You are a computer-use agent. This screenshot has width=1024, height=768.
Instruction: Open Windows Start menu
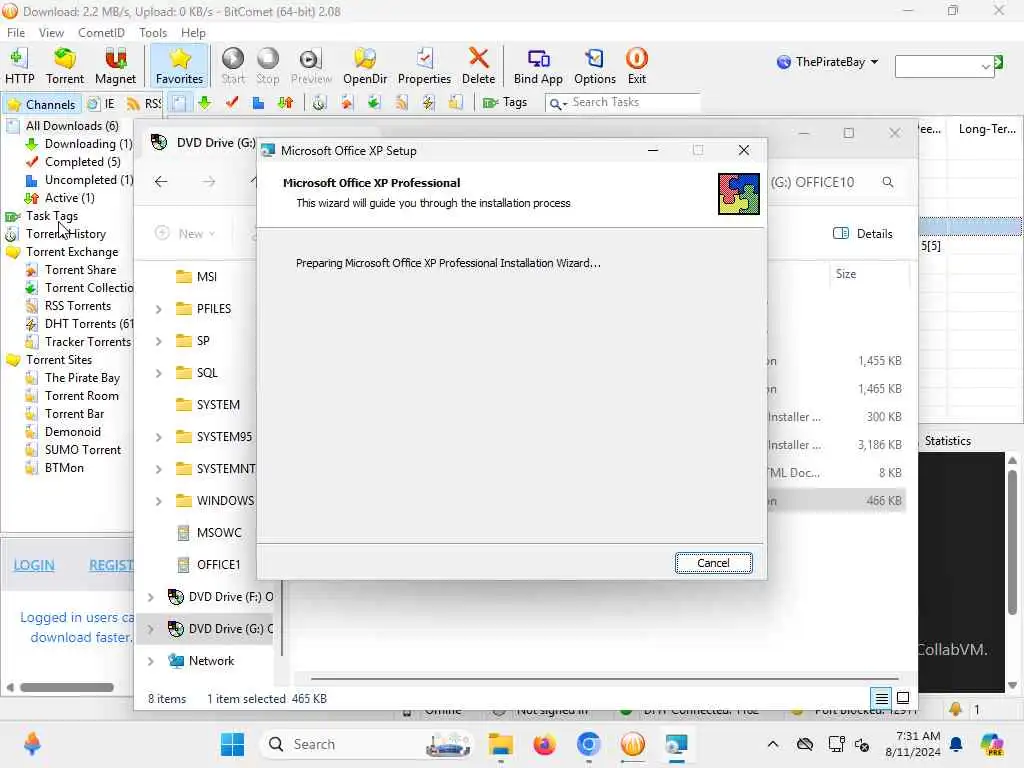coord(232,744)
